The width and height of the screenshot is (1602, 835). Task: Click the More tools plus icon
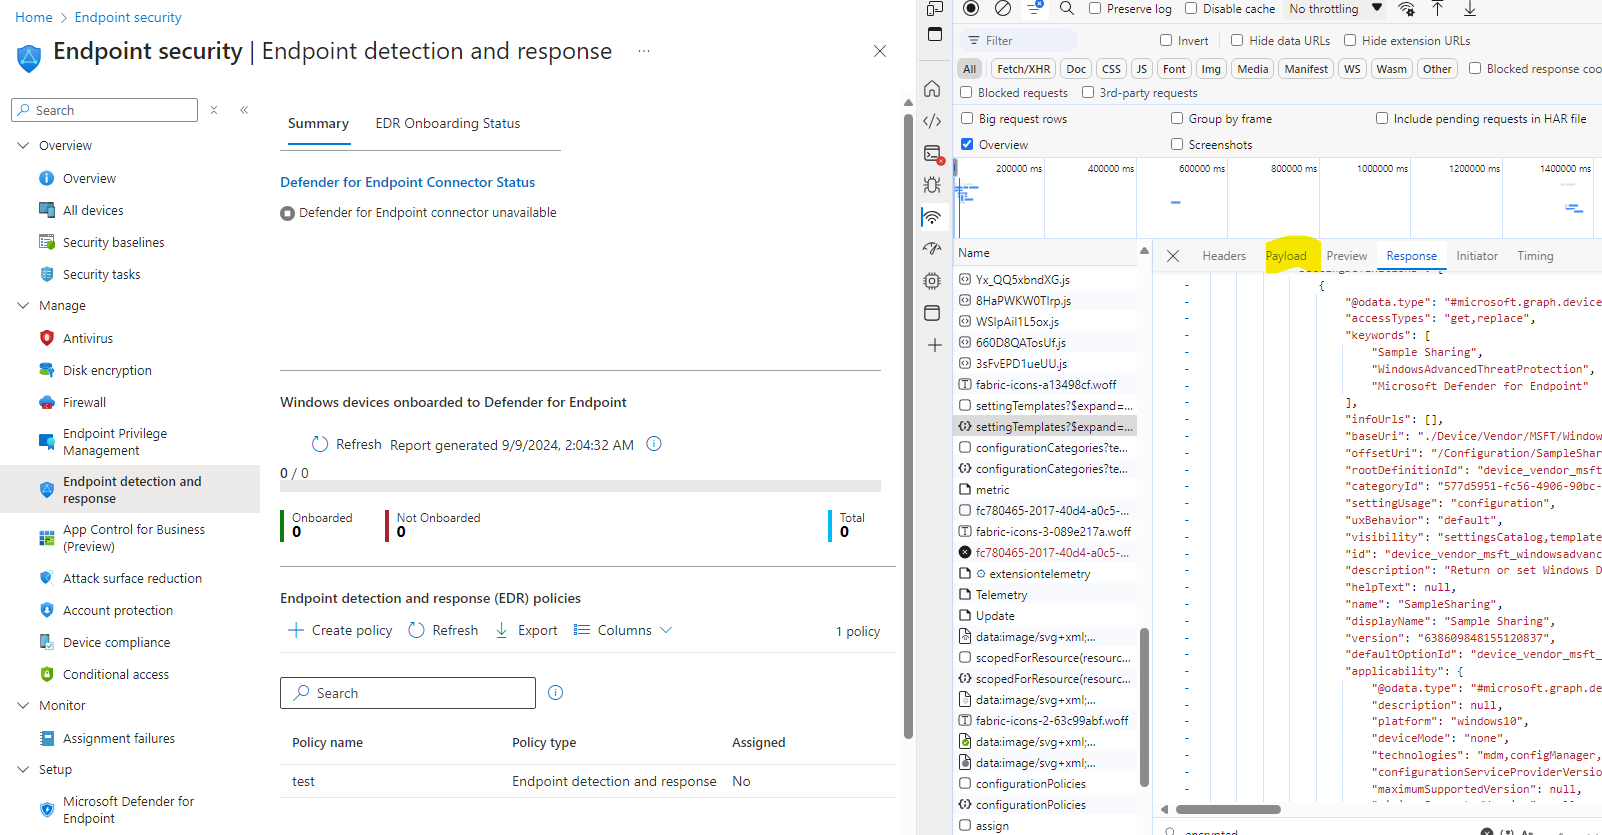coord(934,345)
